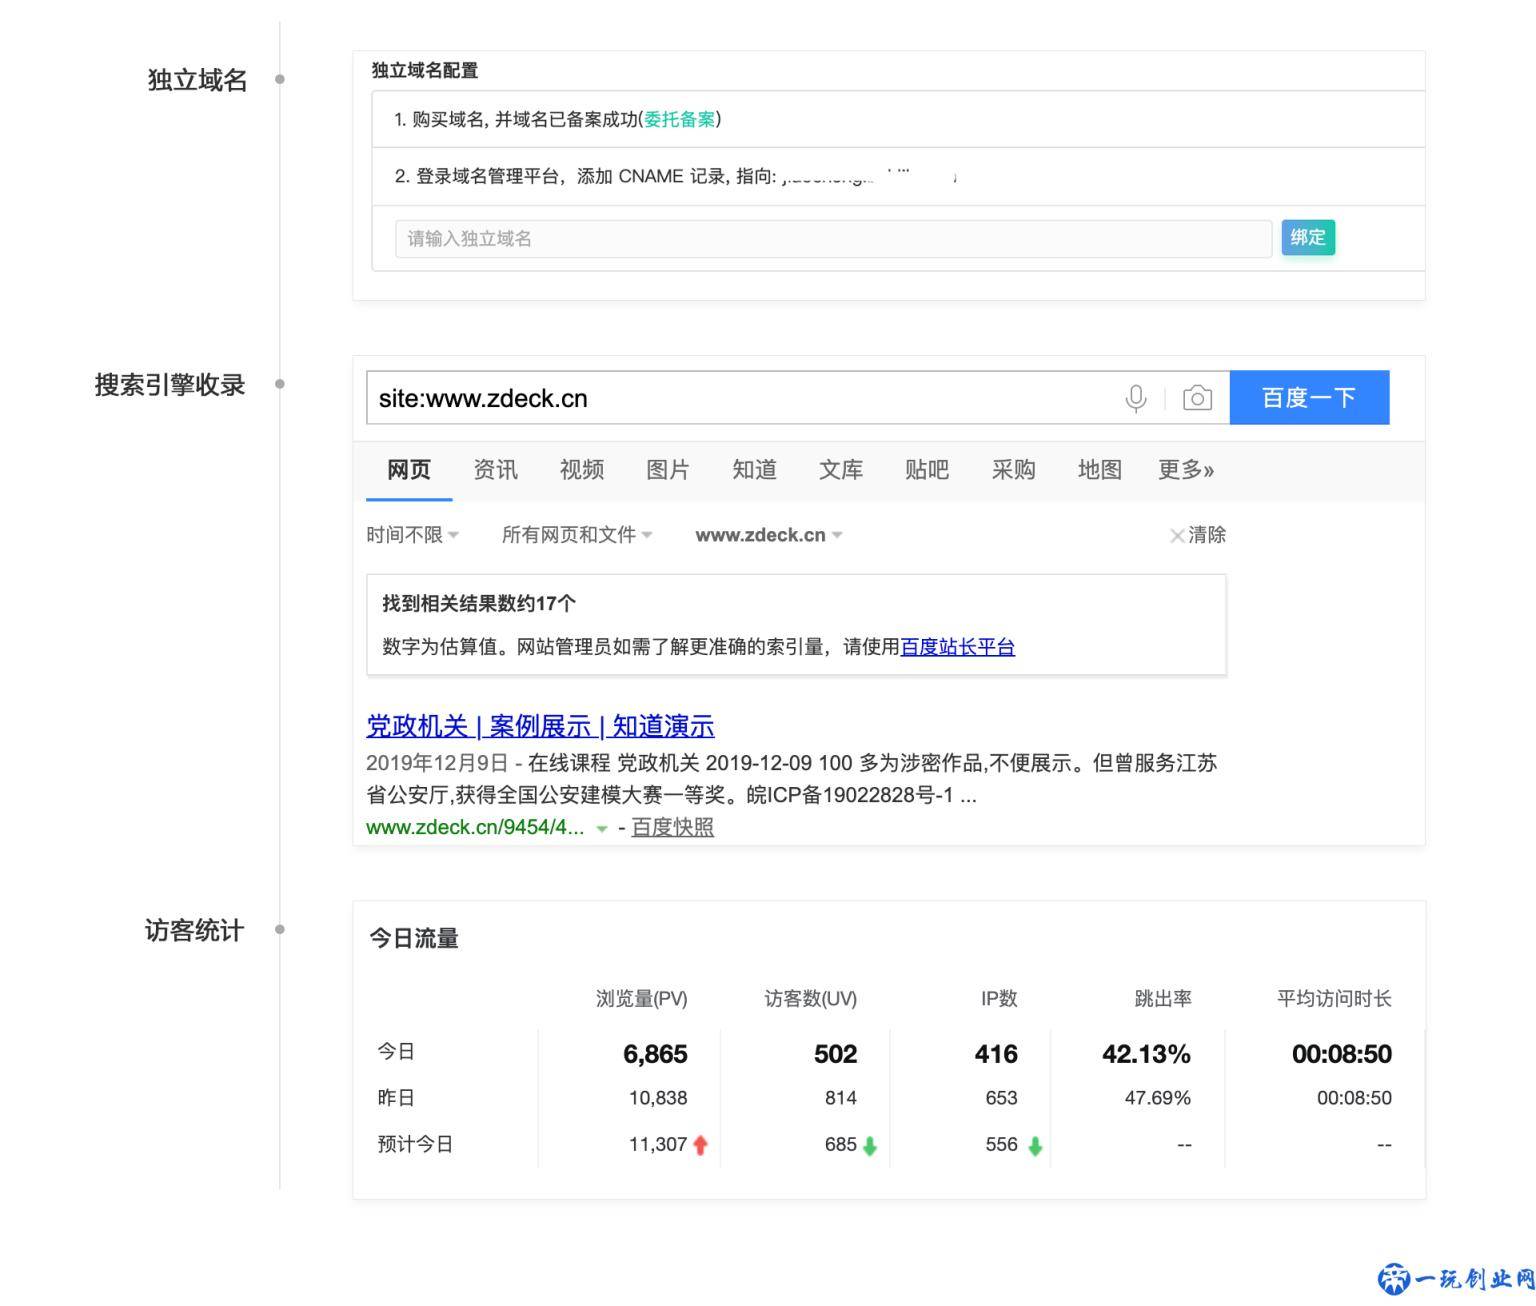Switch to the 文库 tab

(x=841, y=470)
